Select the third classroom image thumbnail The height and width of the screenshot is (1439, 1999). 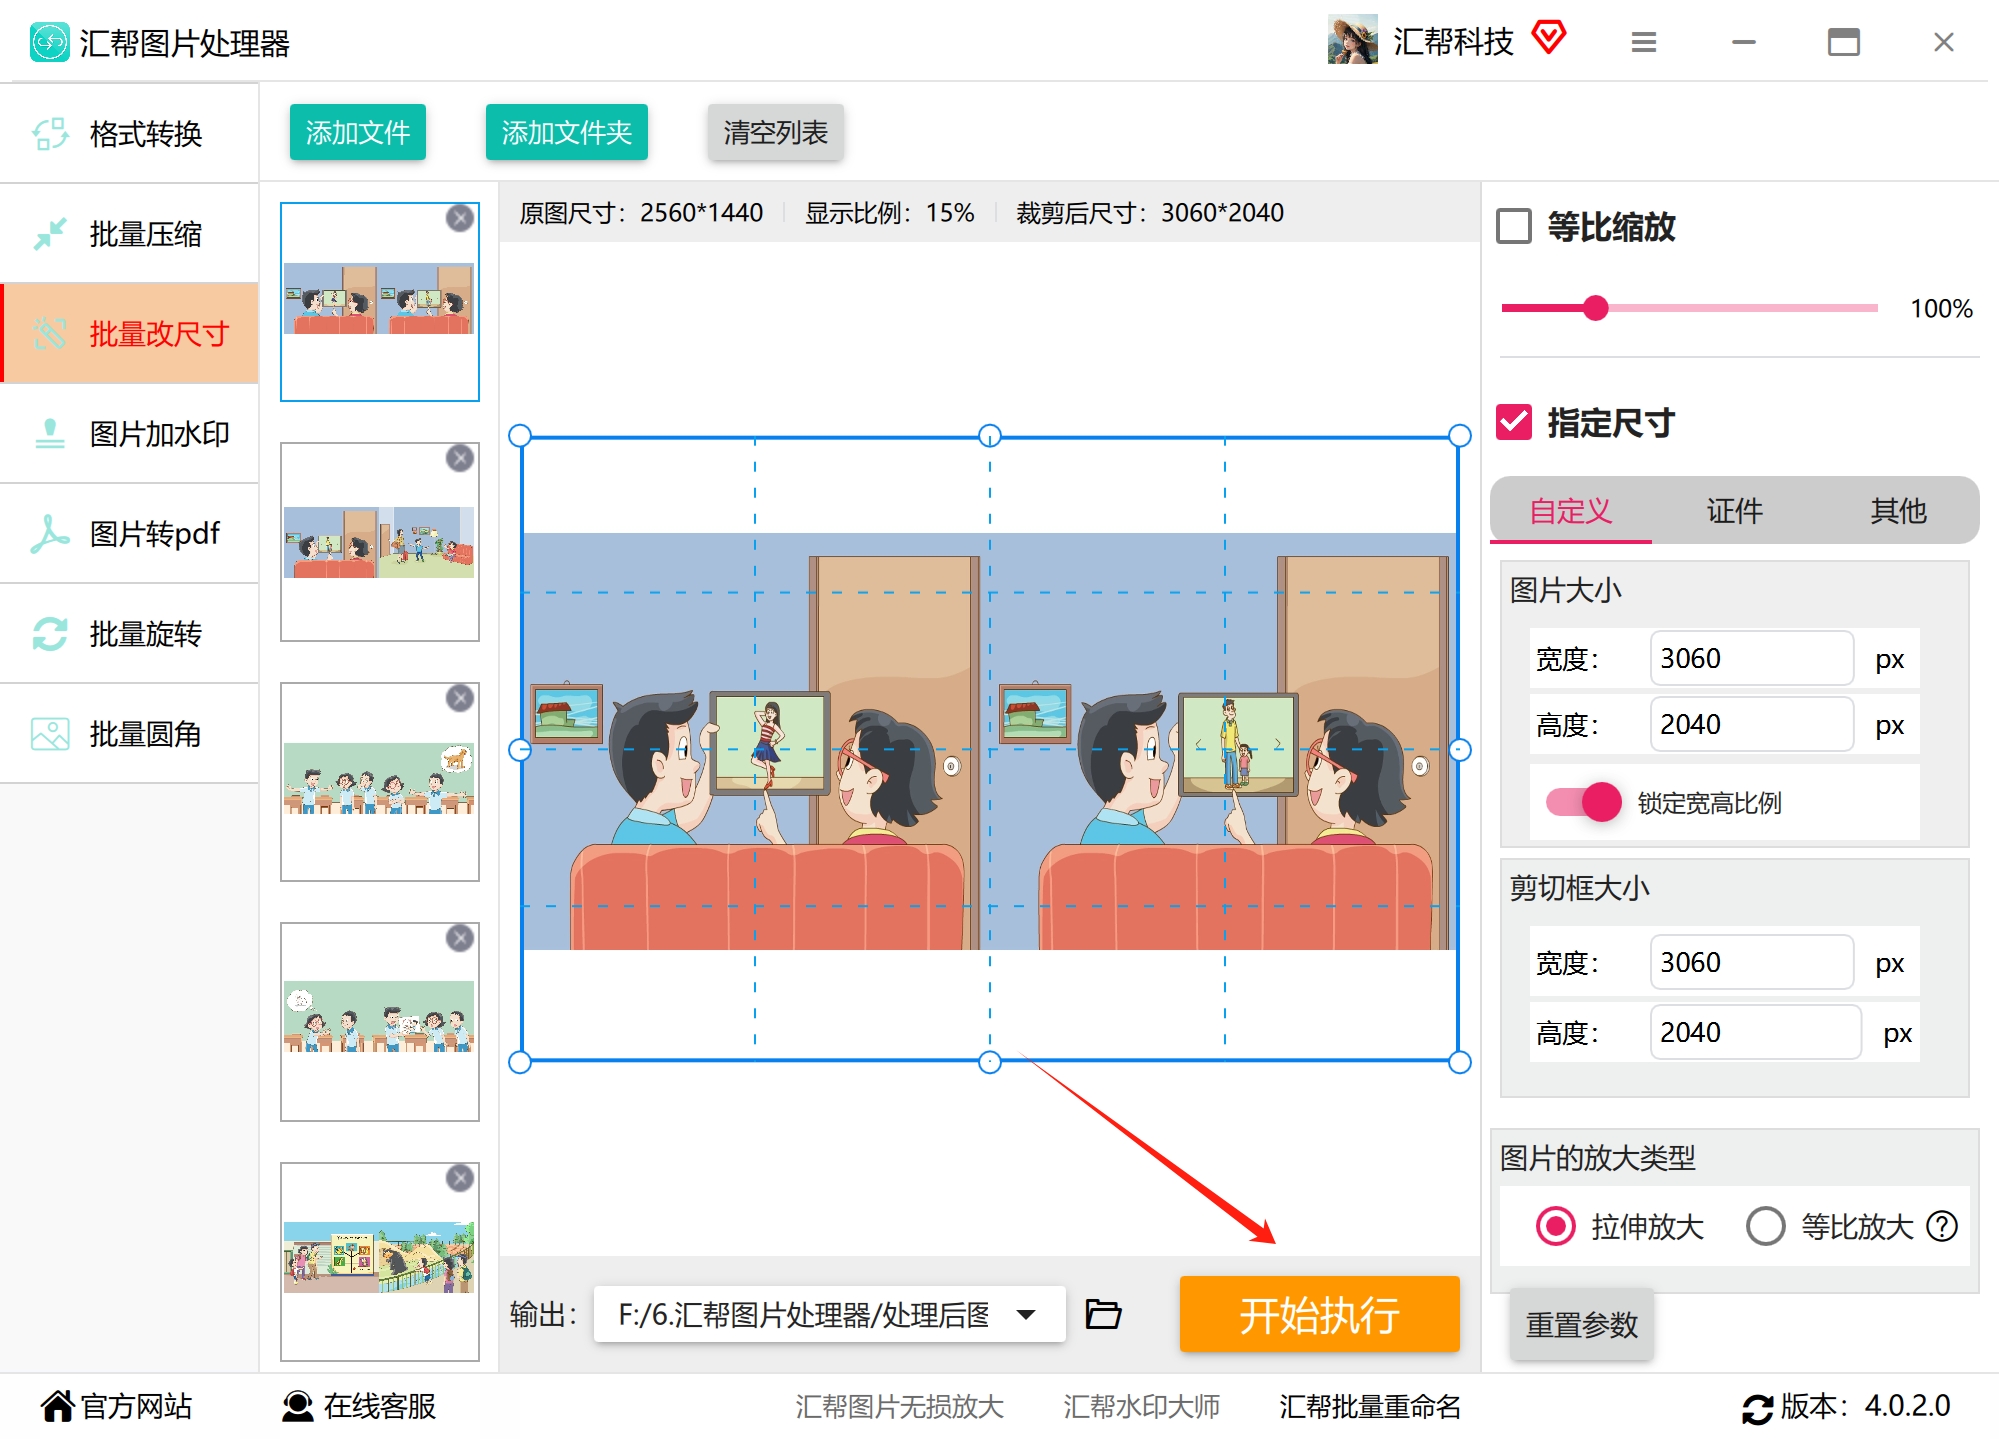coord(380,782)
